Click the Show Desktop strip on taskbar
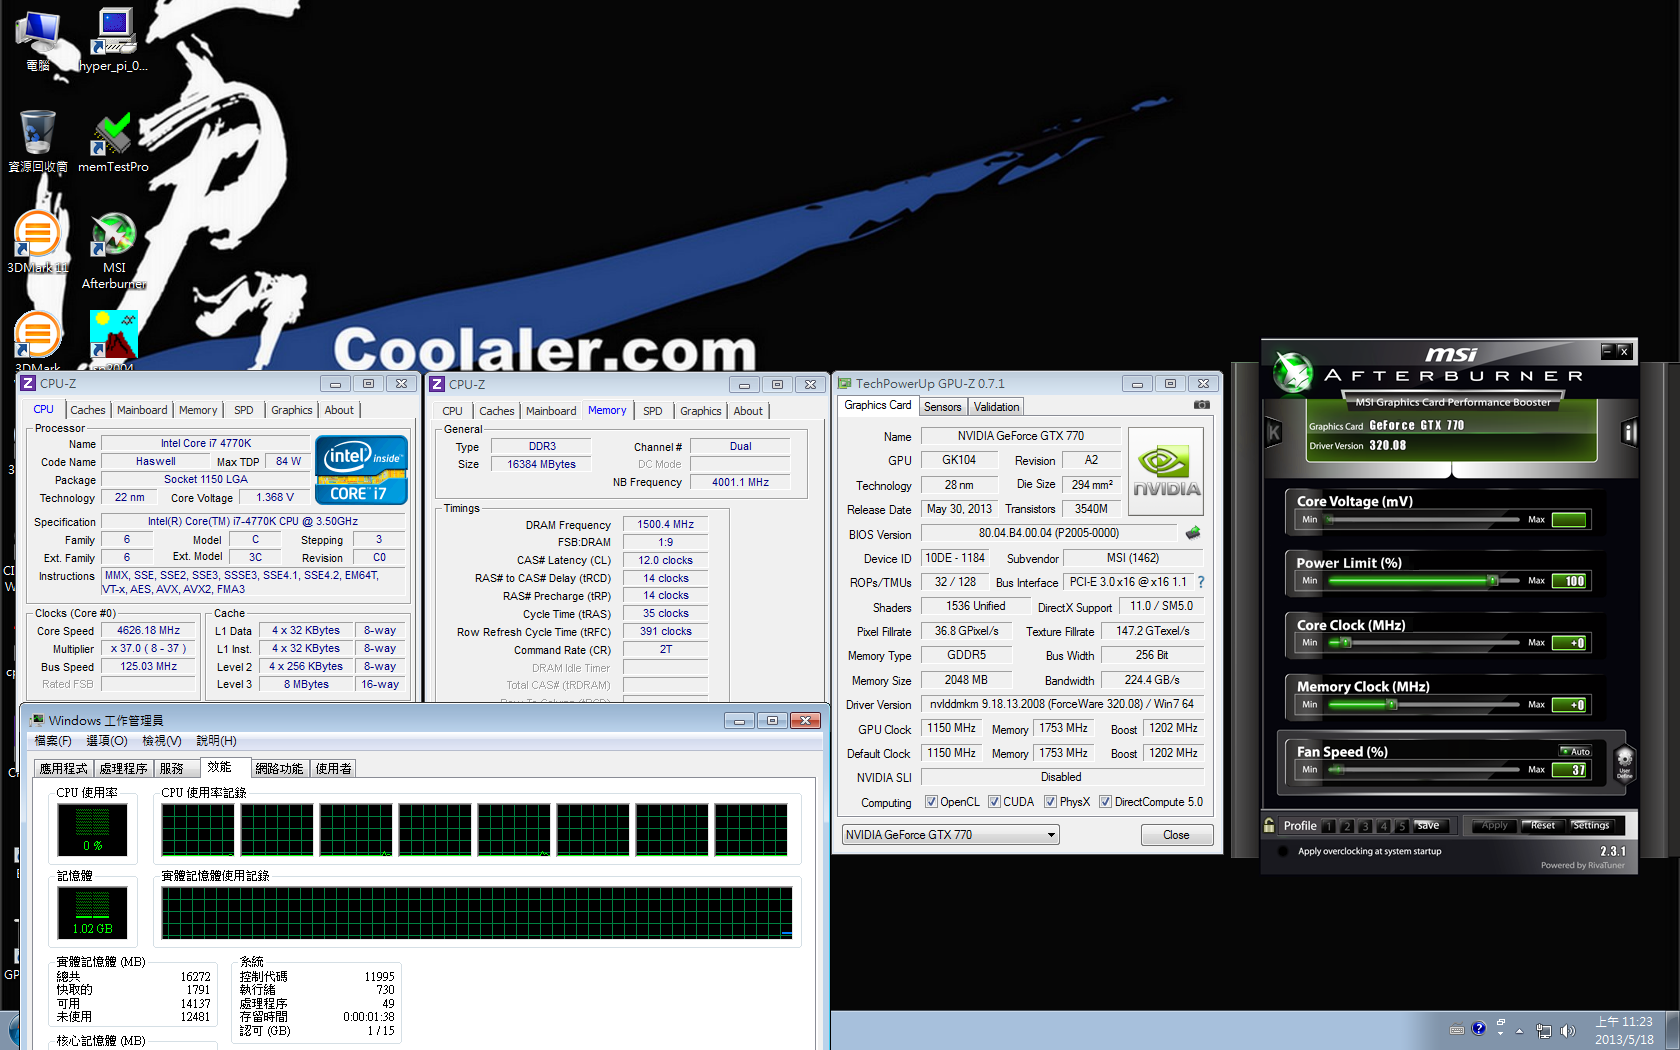 (x=1672, y=1030)
